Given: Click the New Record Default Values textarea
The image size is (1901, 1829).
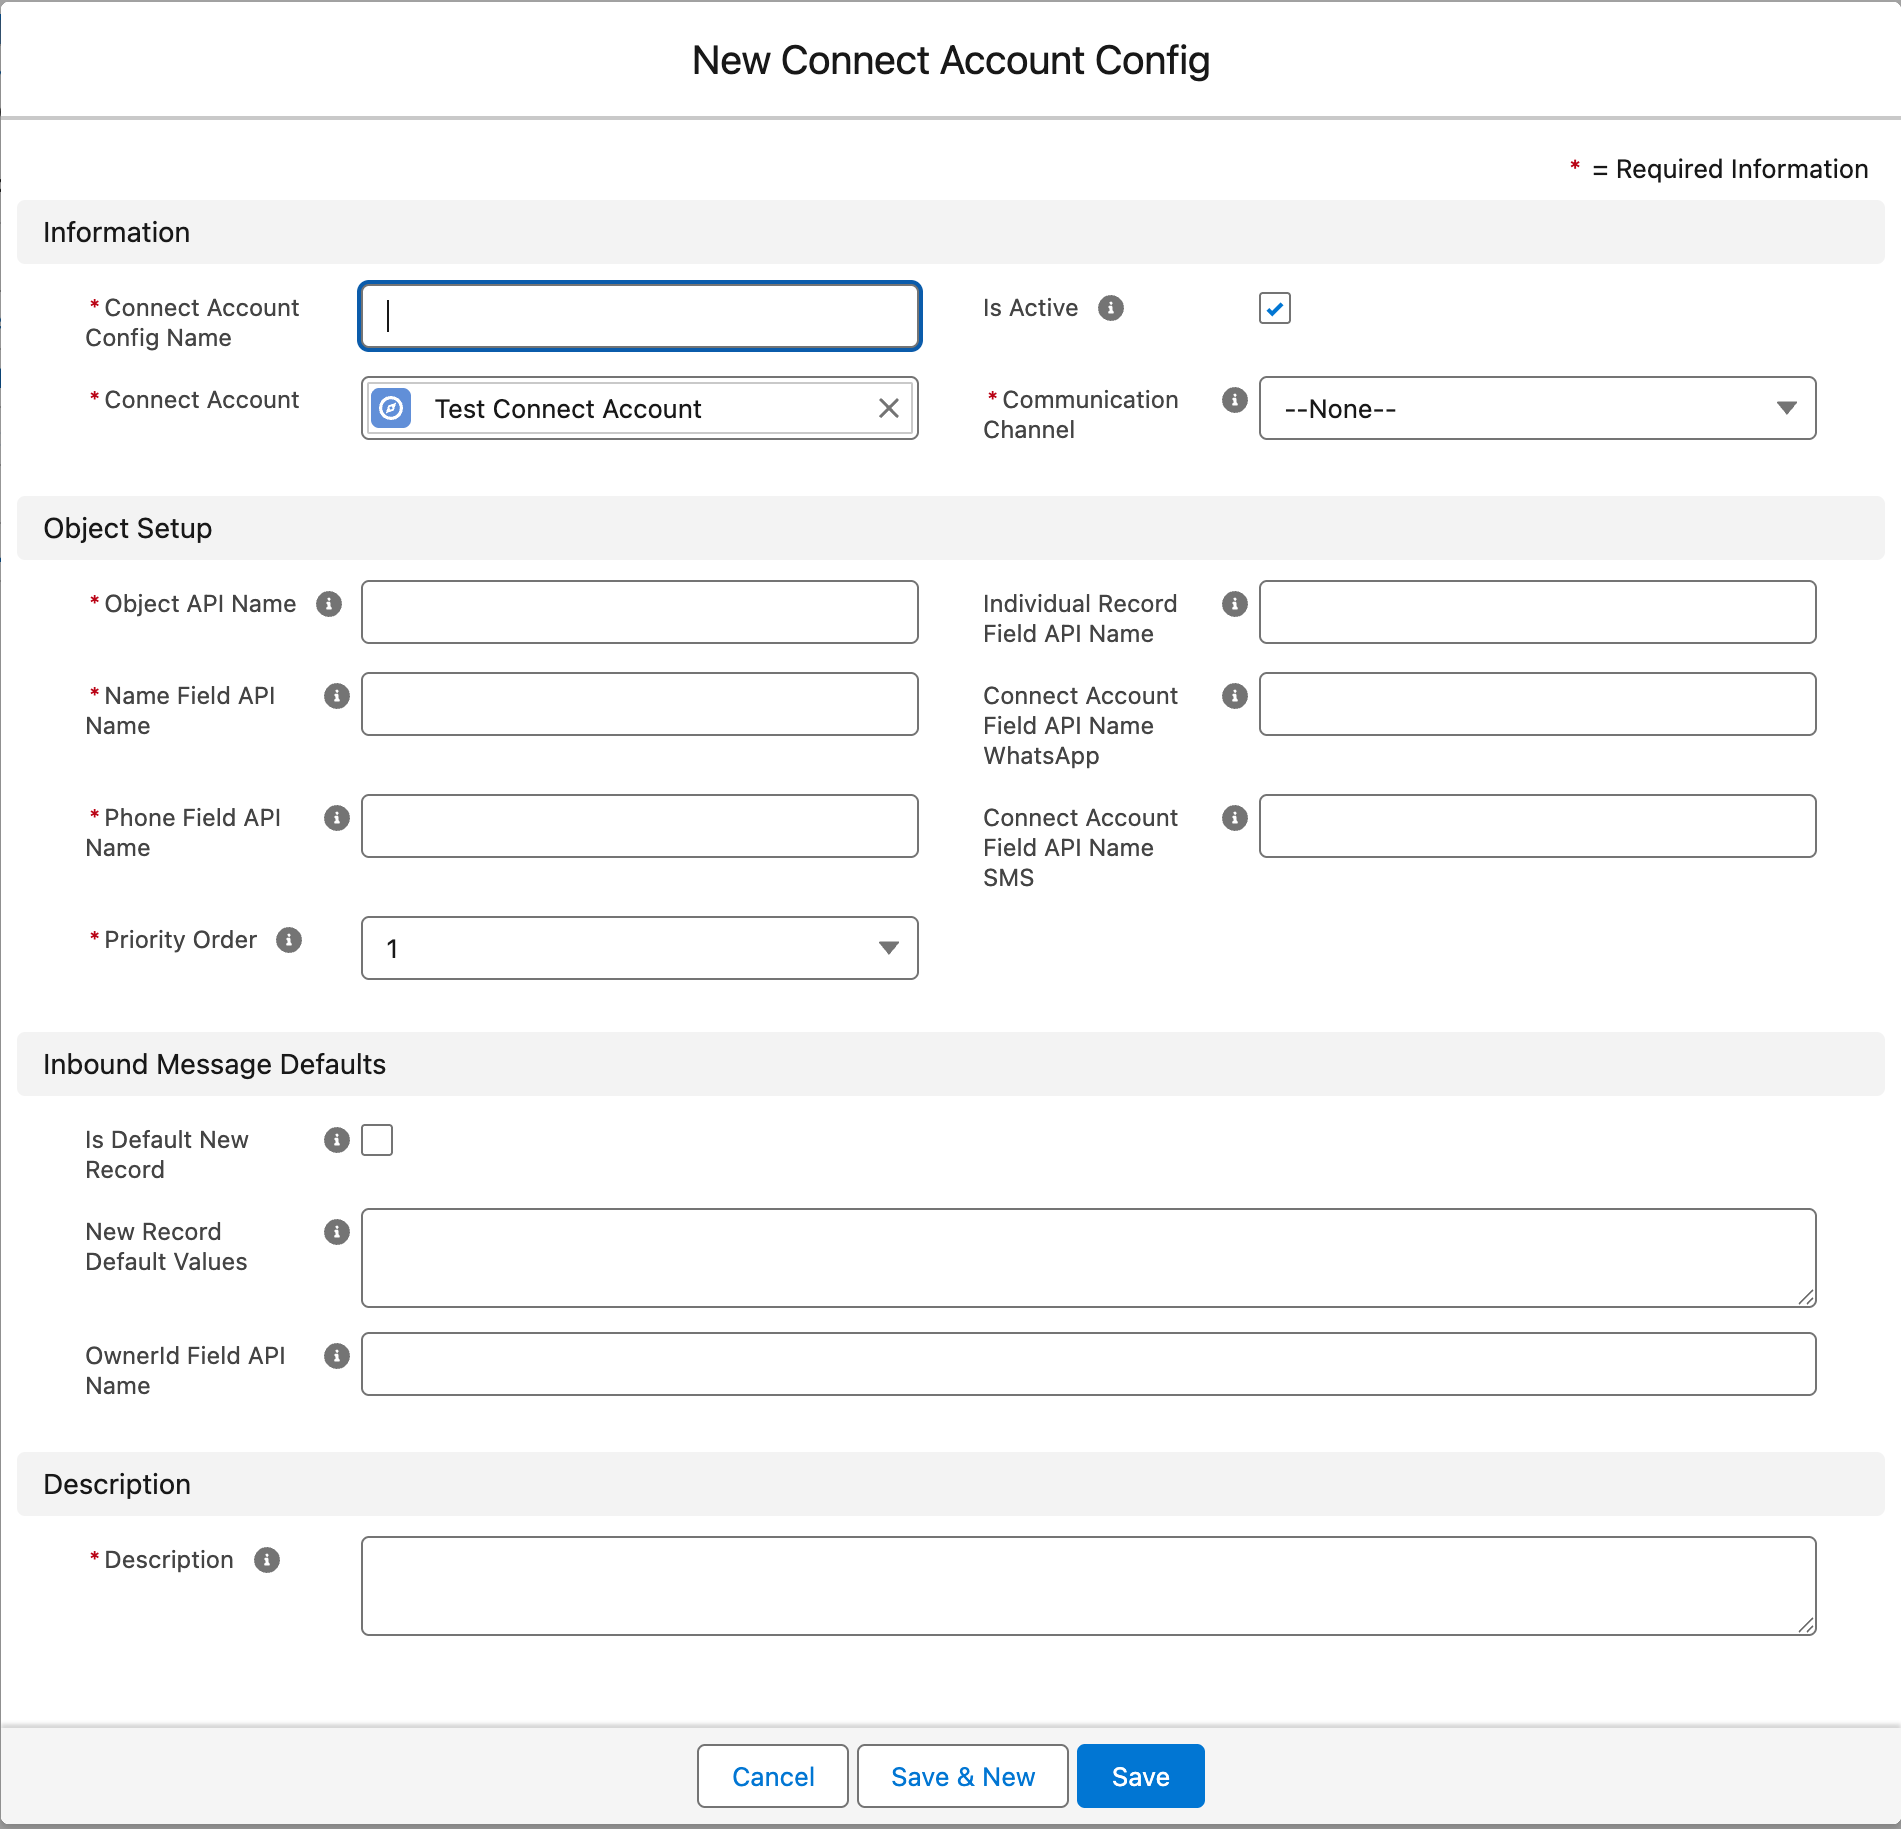Looking at the screenshot, I should 1089,1258.
